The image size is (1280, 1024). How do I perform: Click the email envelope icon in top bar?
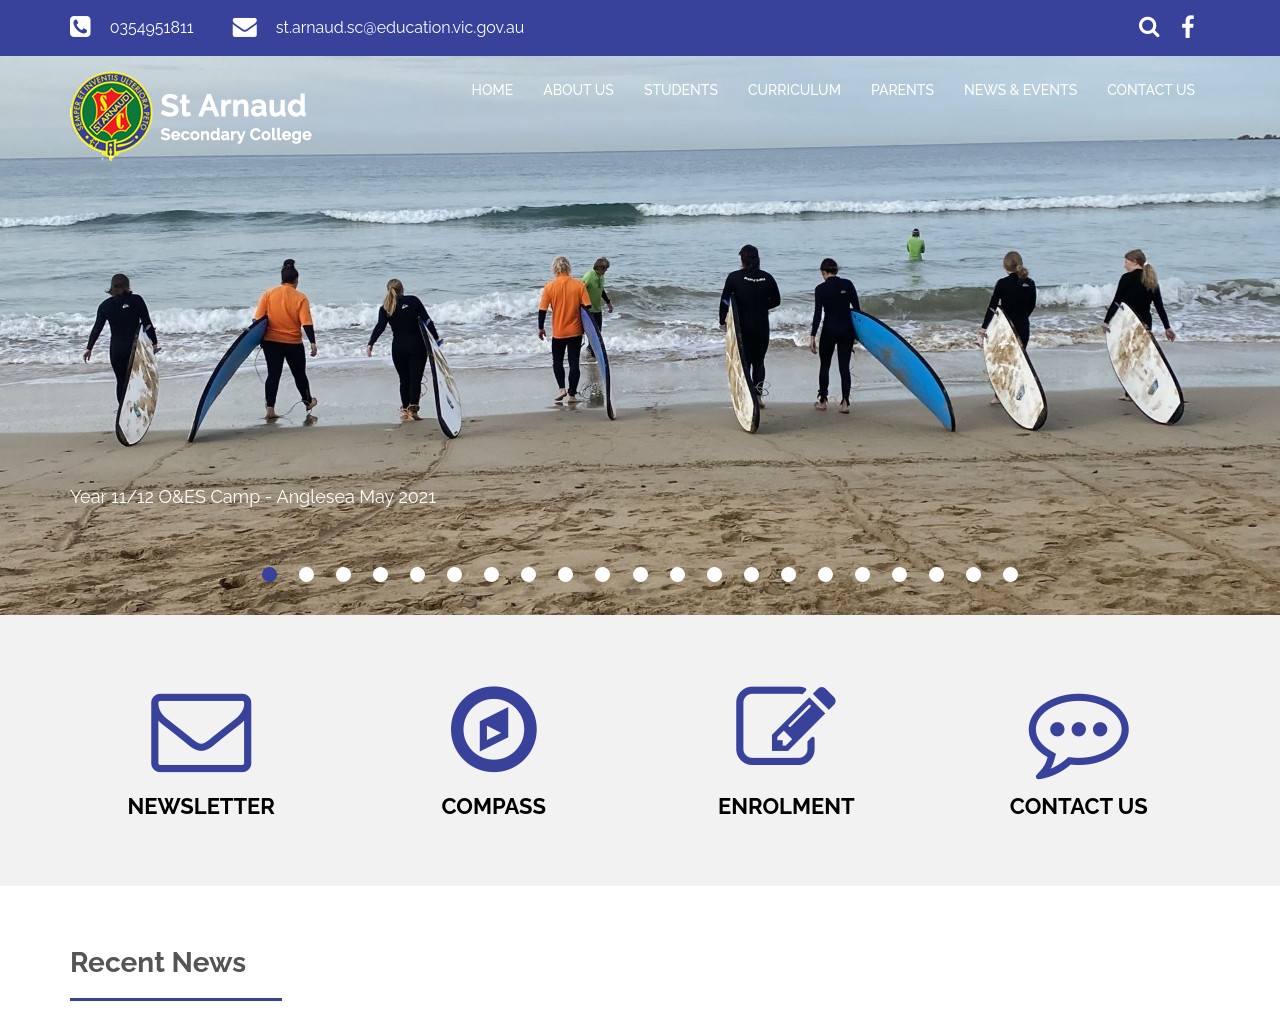(244, 27)
